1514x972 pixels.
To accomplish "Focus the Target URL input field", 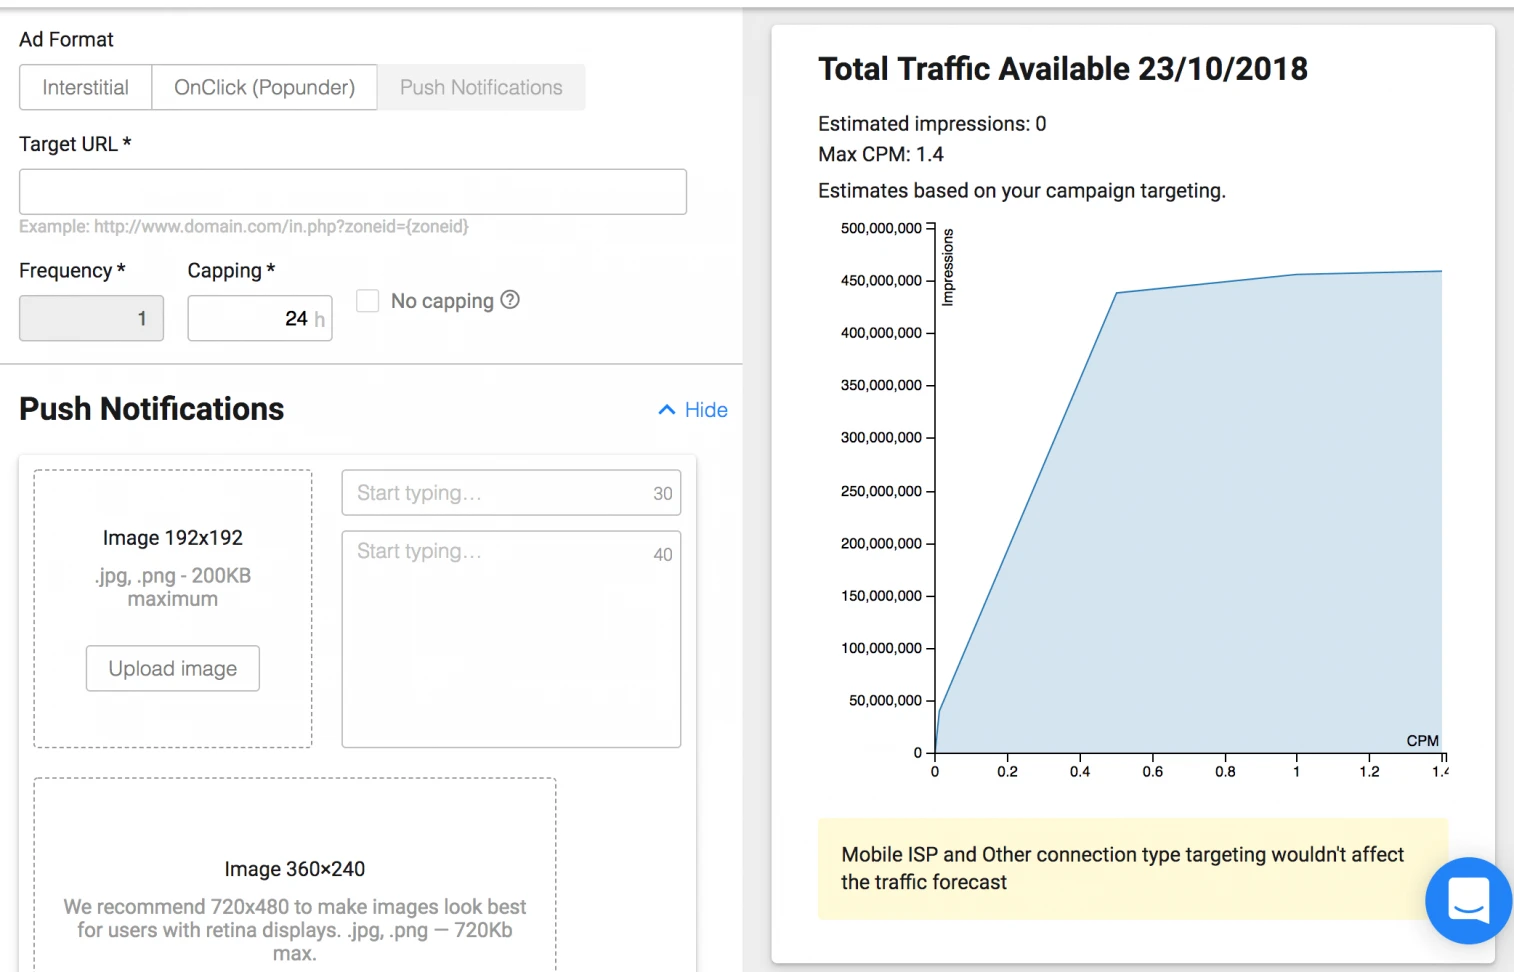I will 353,191.
